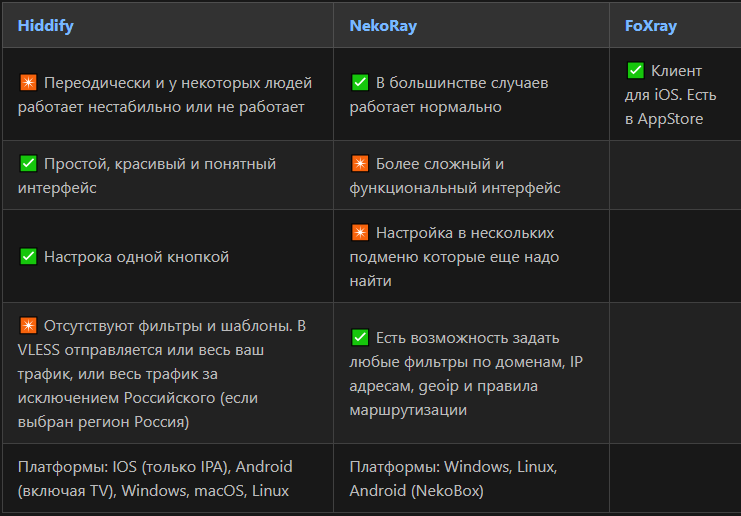This screenshot has width=741, height=516.
Task: Click green checkmark before "Настрока одной кнопкой"
Action: tap(28, 257)
